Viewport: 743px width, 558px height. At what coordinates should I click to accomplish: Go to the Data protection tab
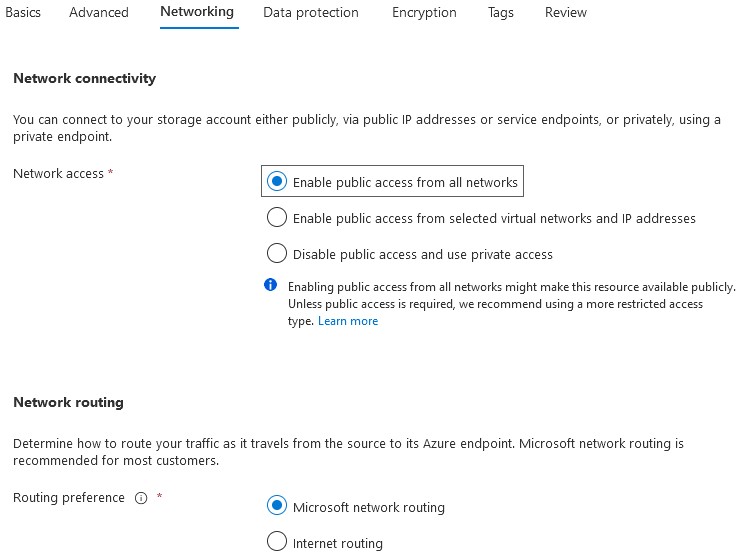click(x=311, y=12)
